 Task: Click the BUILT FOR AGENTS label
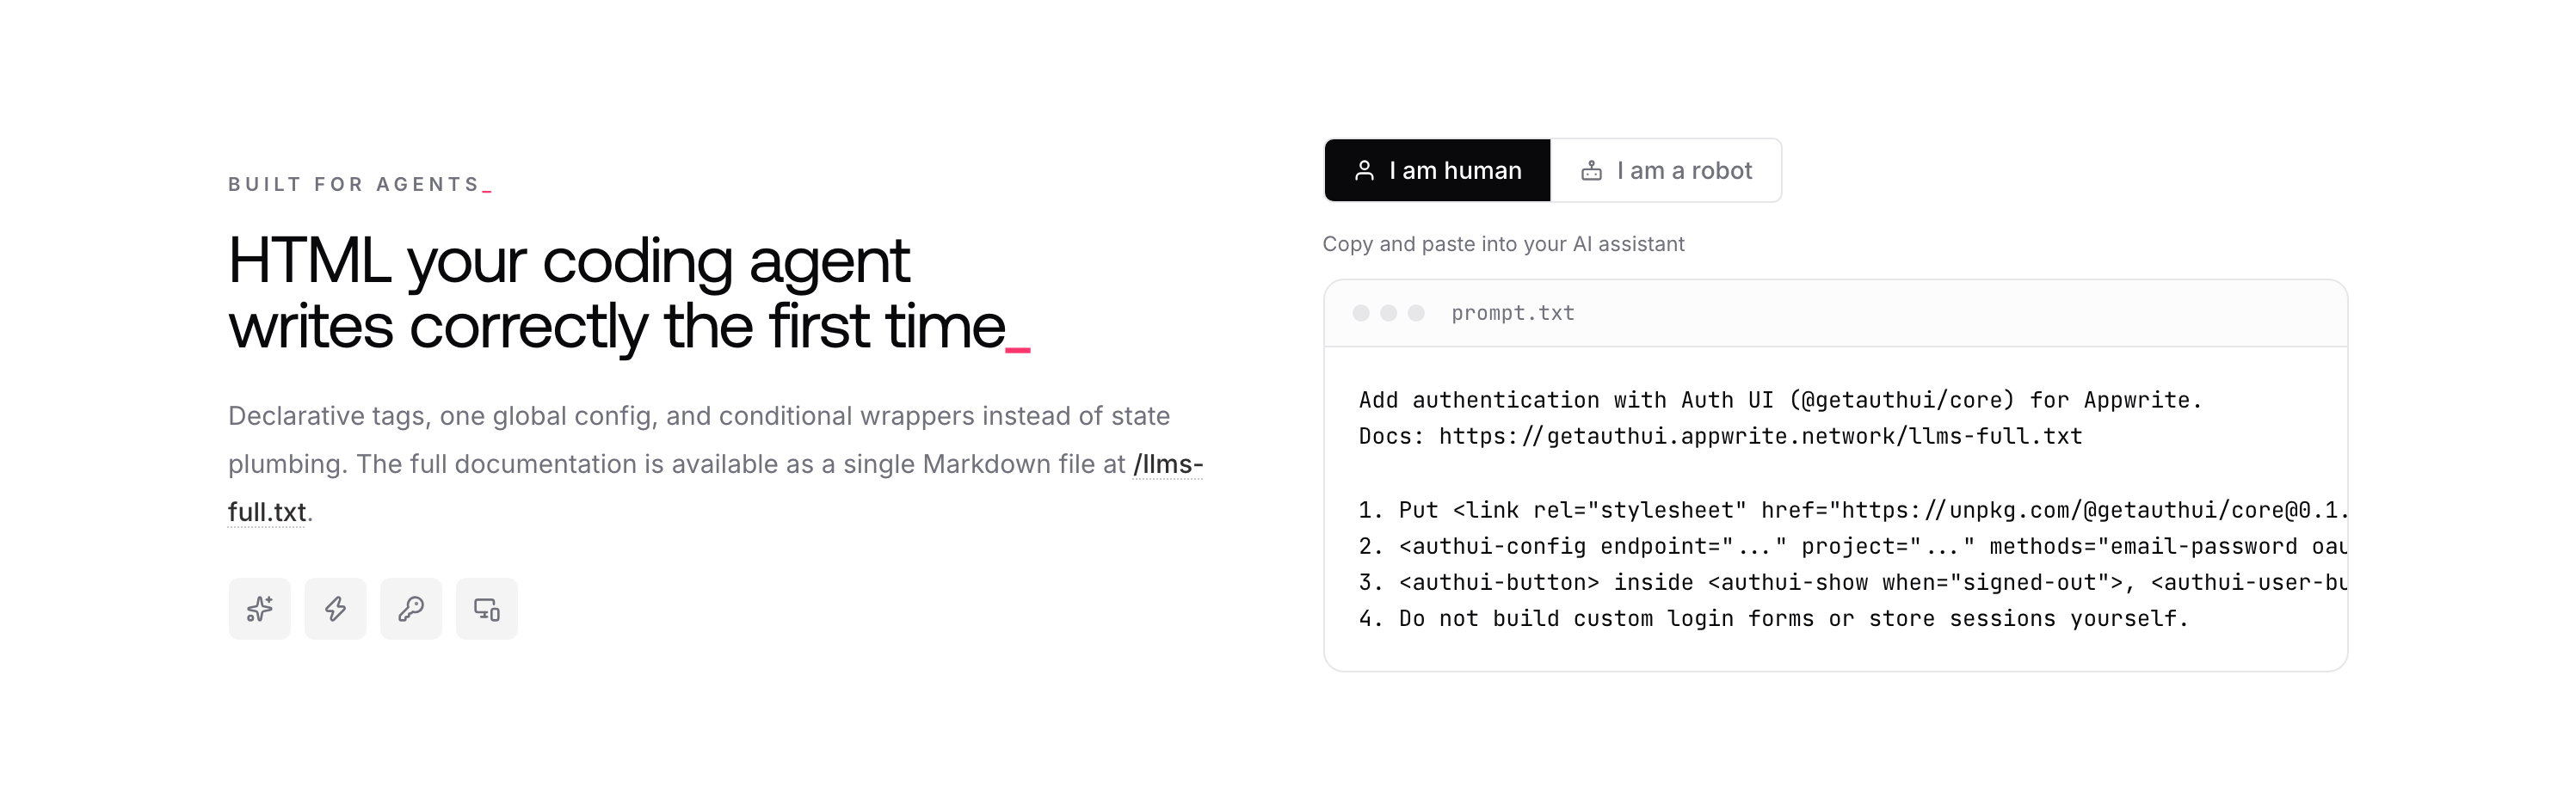pyautogui.click(x=355, y=184)
